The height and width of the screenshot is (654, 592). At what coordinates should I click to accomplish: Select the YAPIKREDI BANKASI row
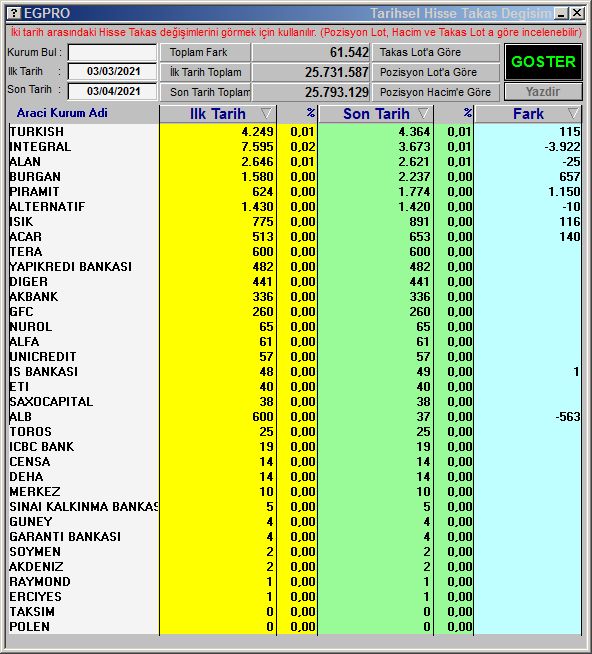coord(295,267)
